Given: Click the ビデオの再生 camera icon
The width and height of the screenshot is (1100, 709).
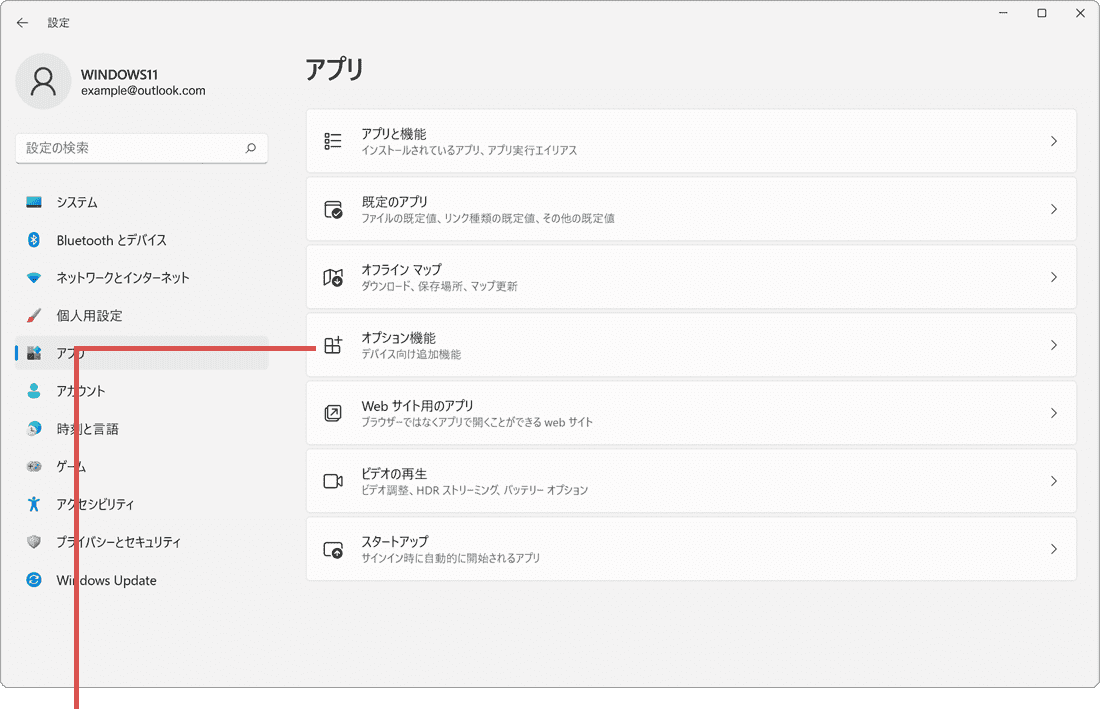Looking at the screenshot, I should 333,480.
